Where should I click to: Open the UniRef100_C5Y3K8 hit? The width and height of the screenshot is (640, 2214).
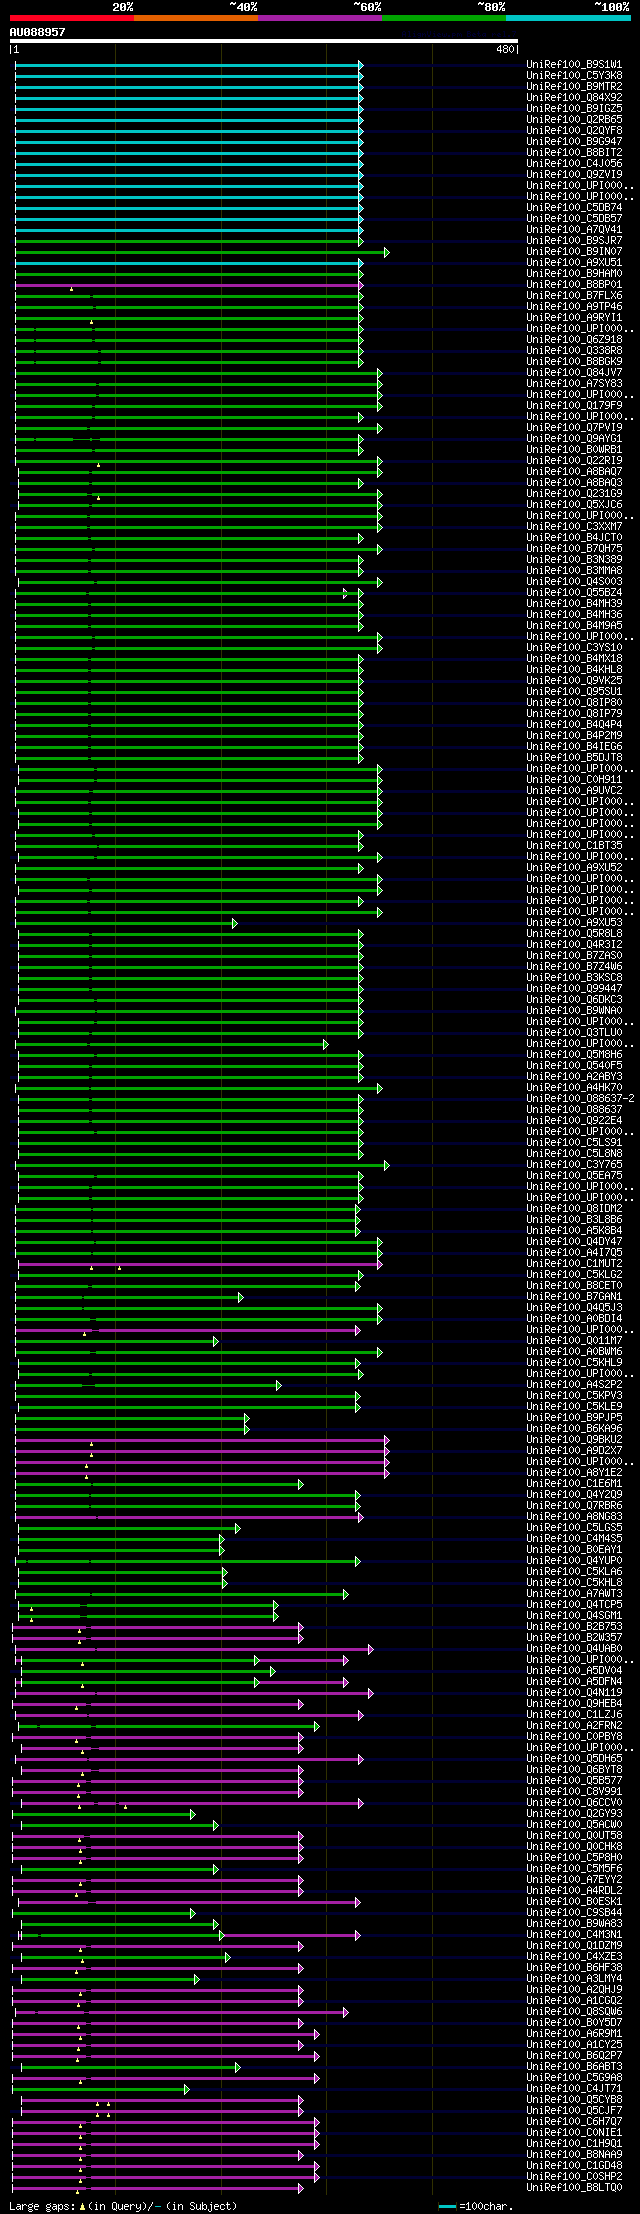click(574, 76)
